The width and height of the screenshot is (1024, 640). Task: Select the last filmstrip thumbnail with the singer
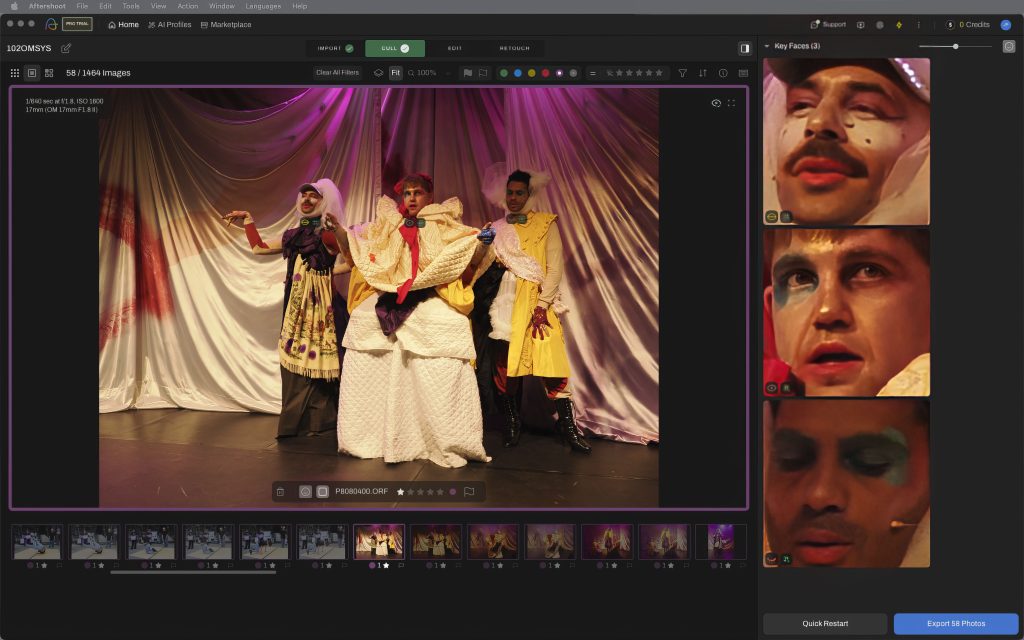point(721,542)
